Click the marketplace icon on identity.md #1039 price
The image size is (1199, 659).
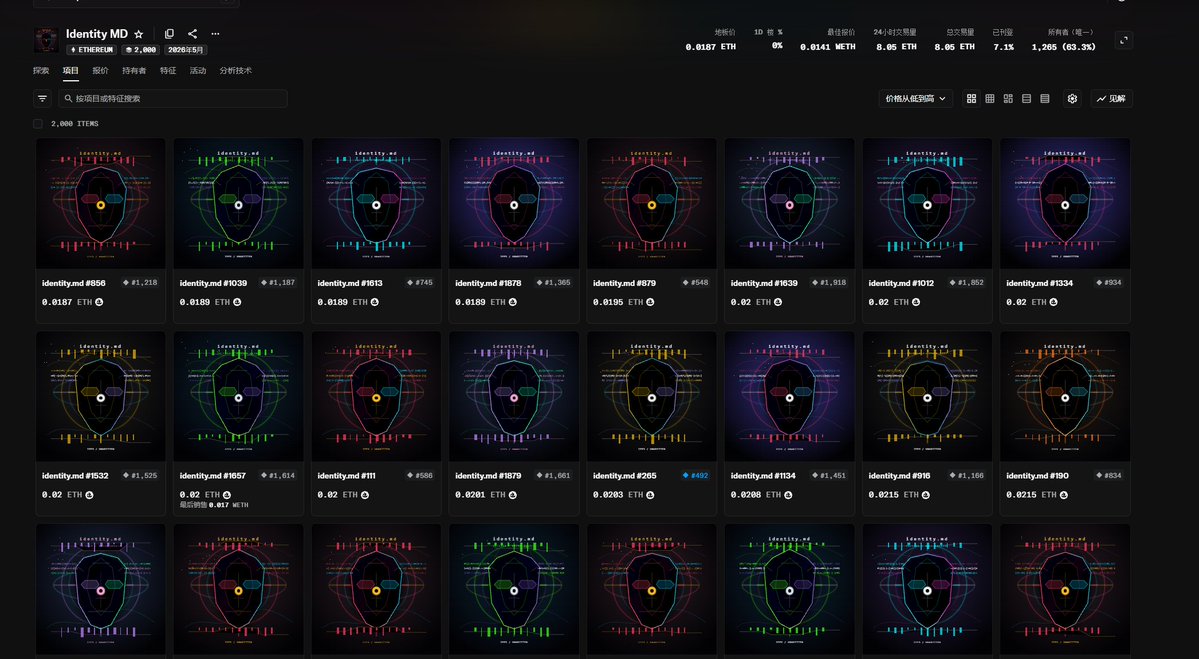click(x=236, y=302)
